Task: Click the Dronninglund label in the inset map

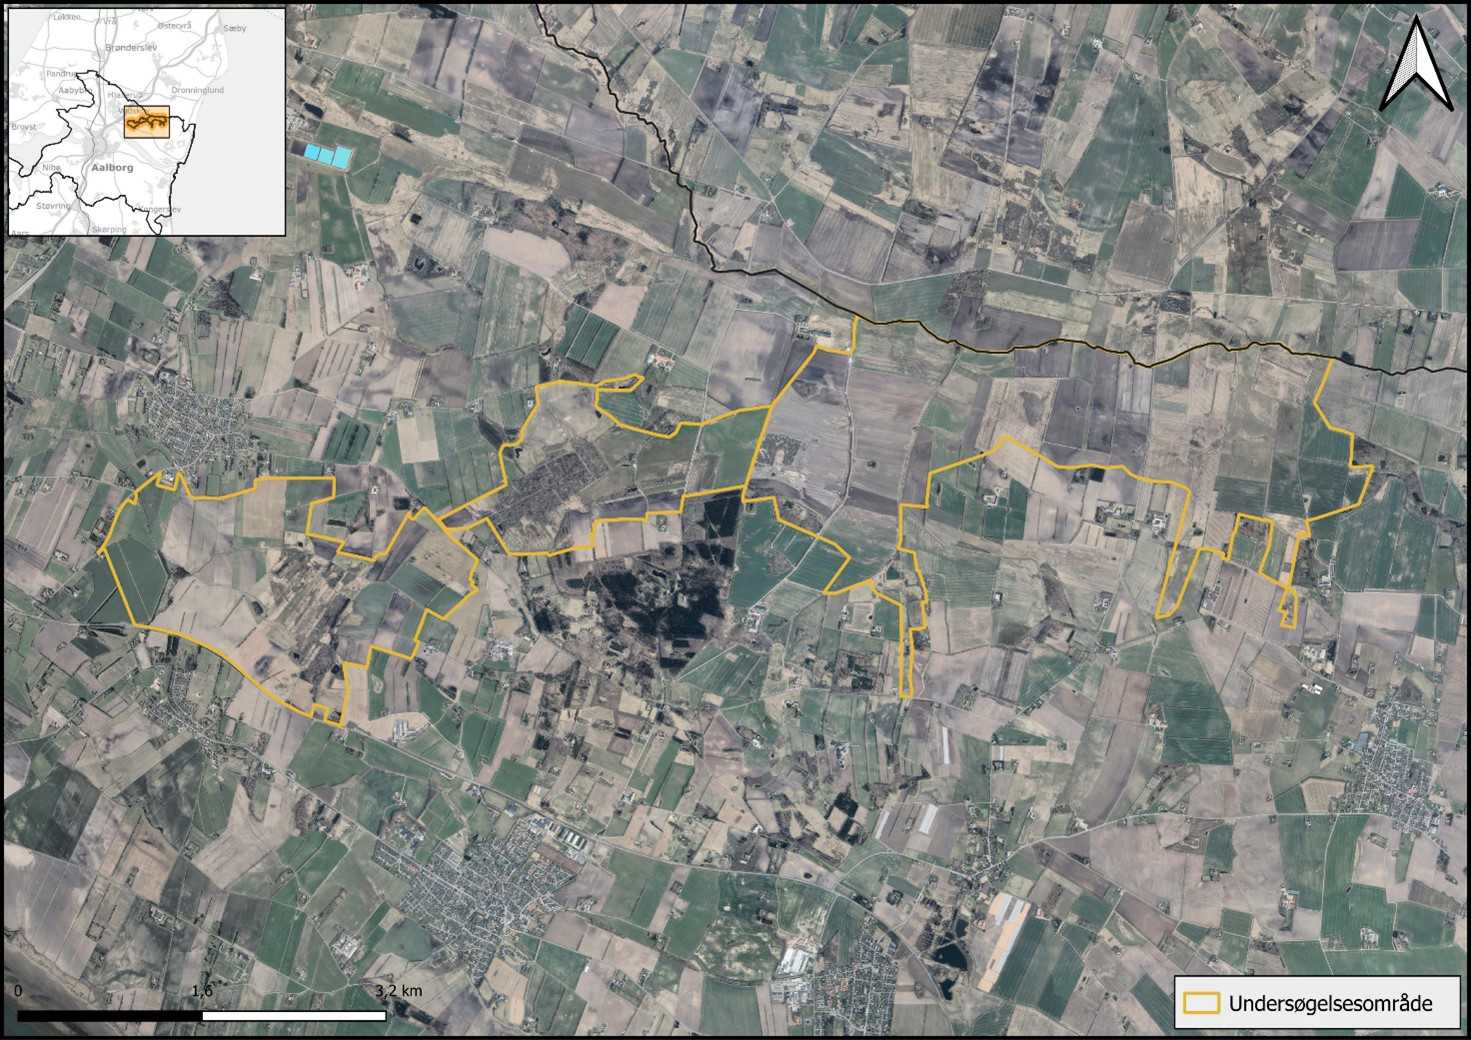Action: [197, 90]
